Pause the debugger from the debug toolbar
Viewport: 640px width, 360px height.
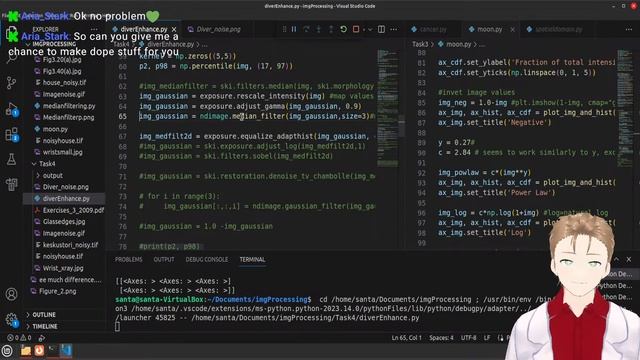coord(294,29)
